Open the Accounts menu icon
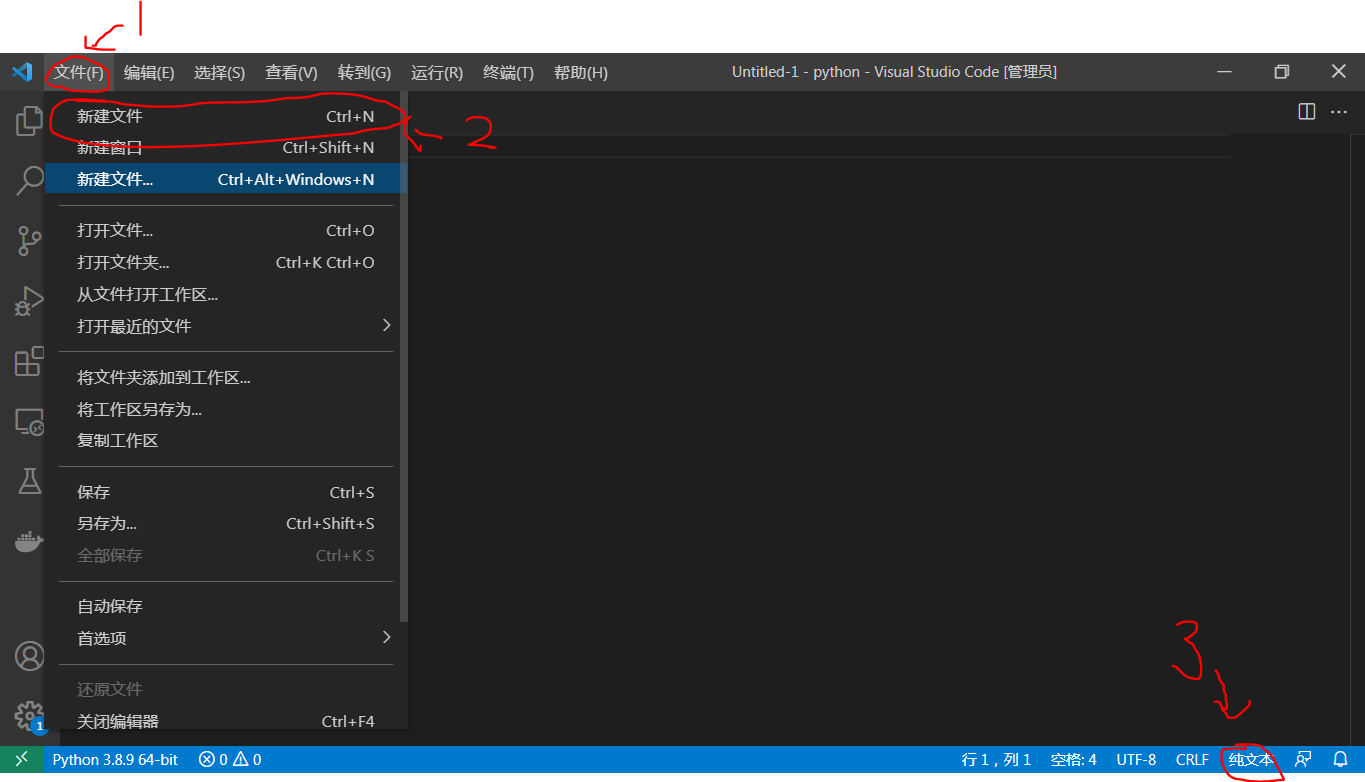 click(28, 656)
